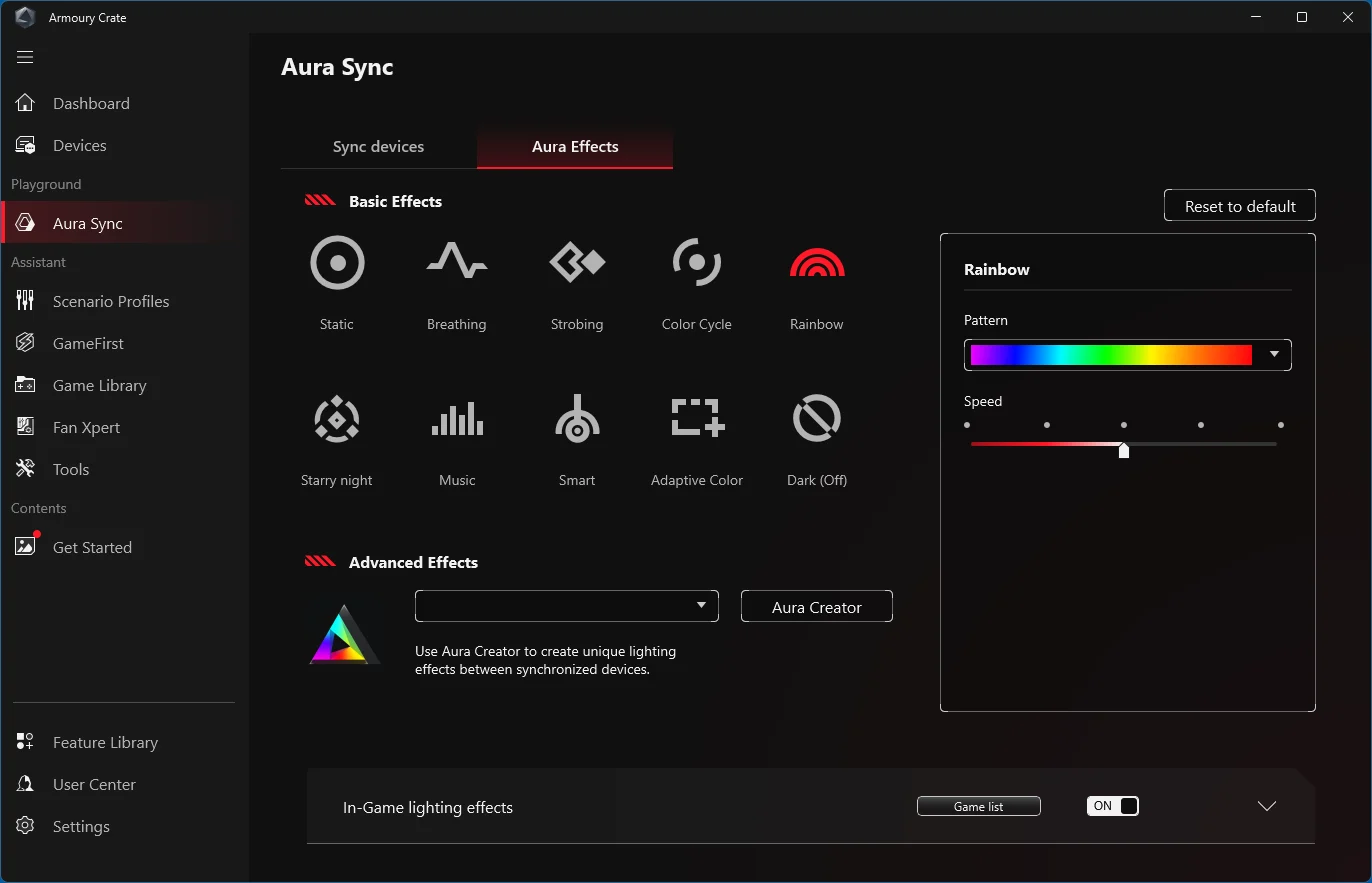The width and height of the screenshot is (1372, 883).
Task: Click the Tools wrench icon
Action: point(25,469)
